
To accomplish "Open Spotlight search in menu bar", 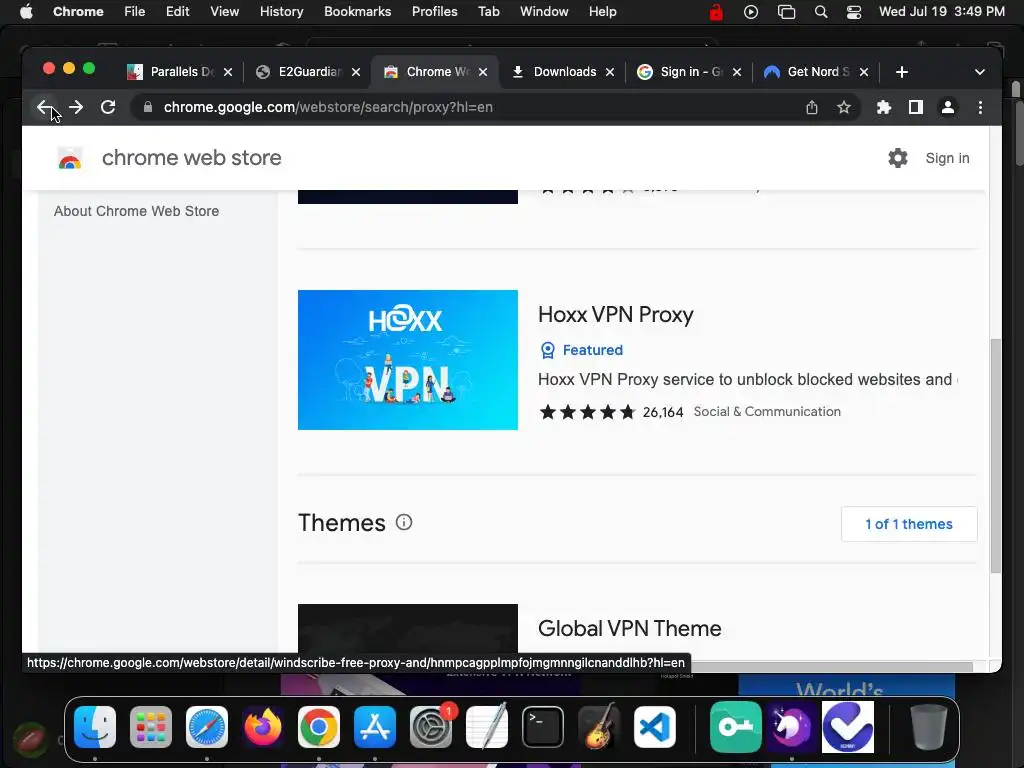I will tap(821, 12).
